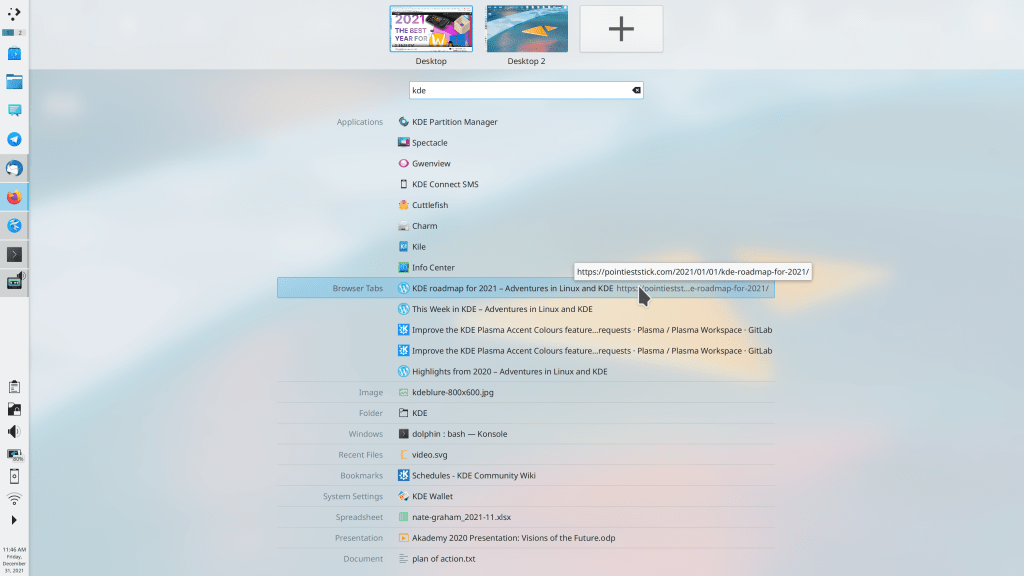Image resolution: width=1024 pixels, height=576 pixels.
Task: Select "This Week in KDE" browser tab
Action: click(502, 309)
